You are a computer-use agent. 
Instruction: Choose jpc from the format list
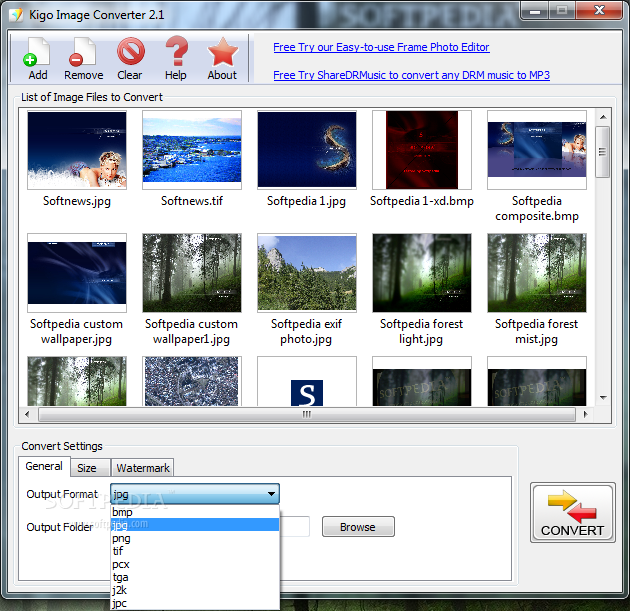click(195, 603)
